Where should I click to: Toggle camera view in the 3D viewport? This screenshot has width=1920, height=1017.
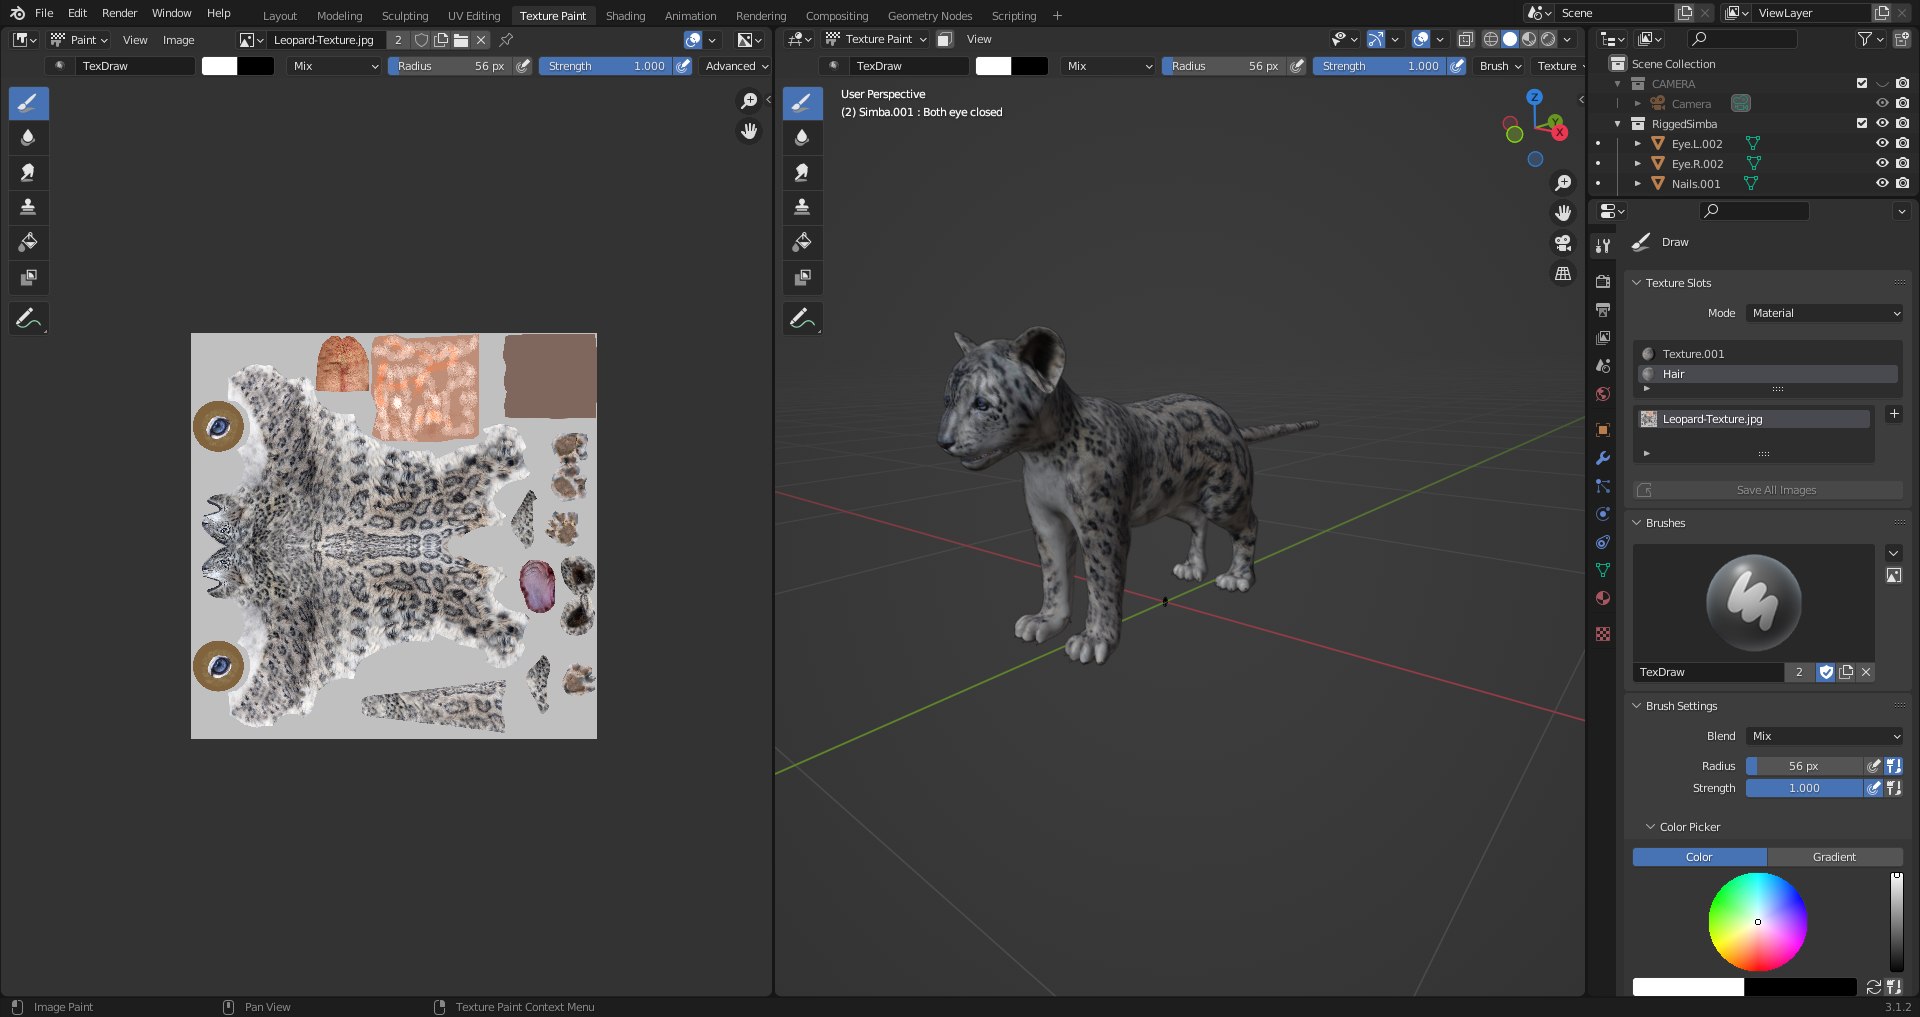tap(1563, 243)
